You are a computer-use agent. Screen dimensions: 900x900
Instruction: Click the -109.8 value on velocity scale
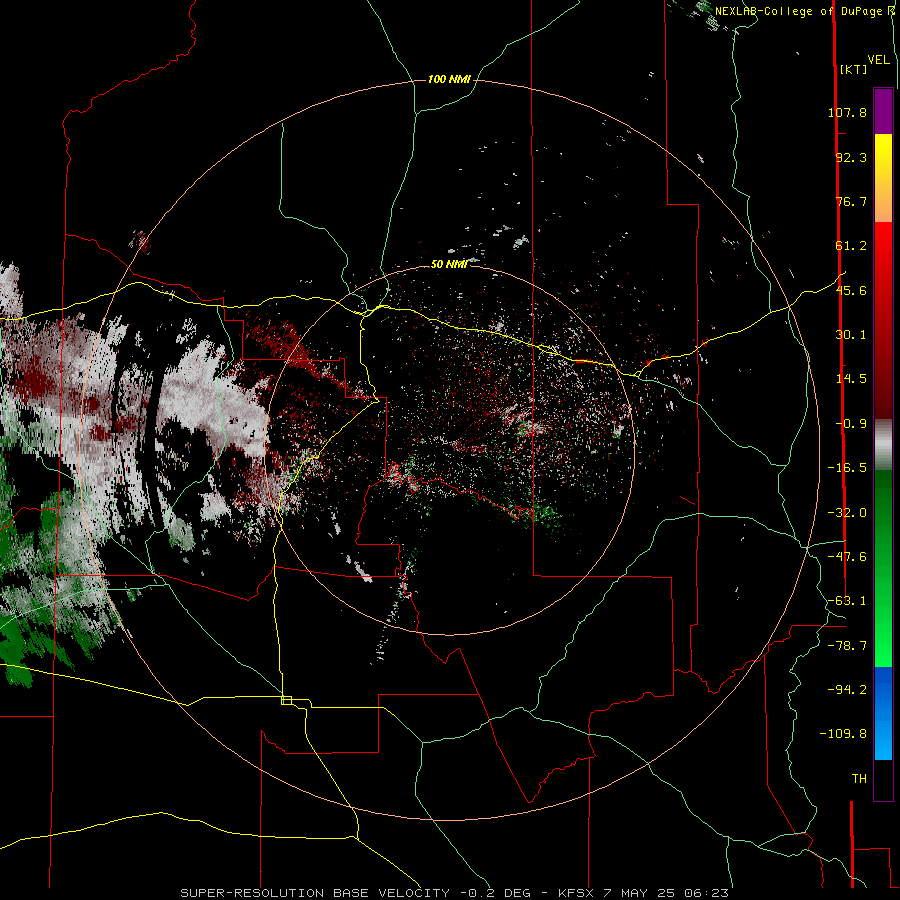(843, 734)
